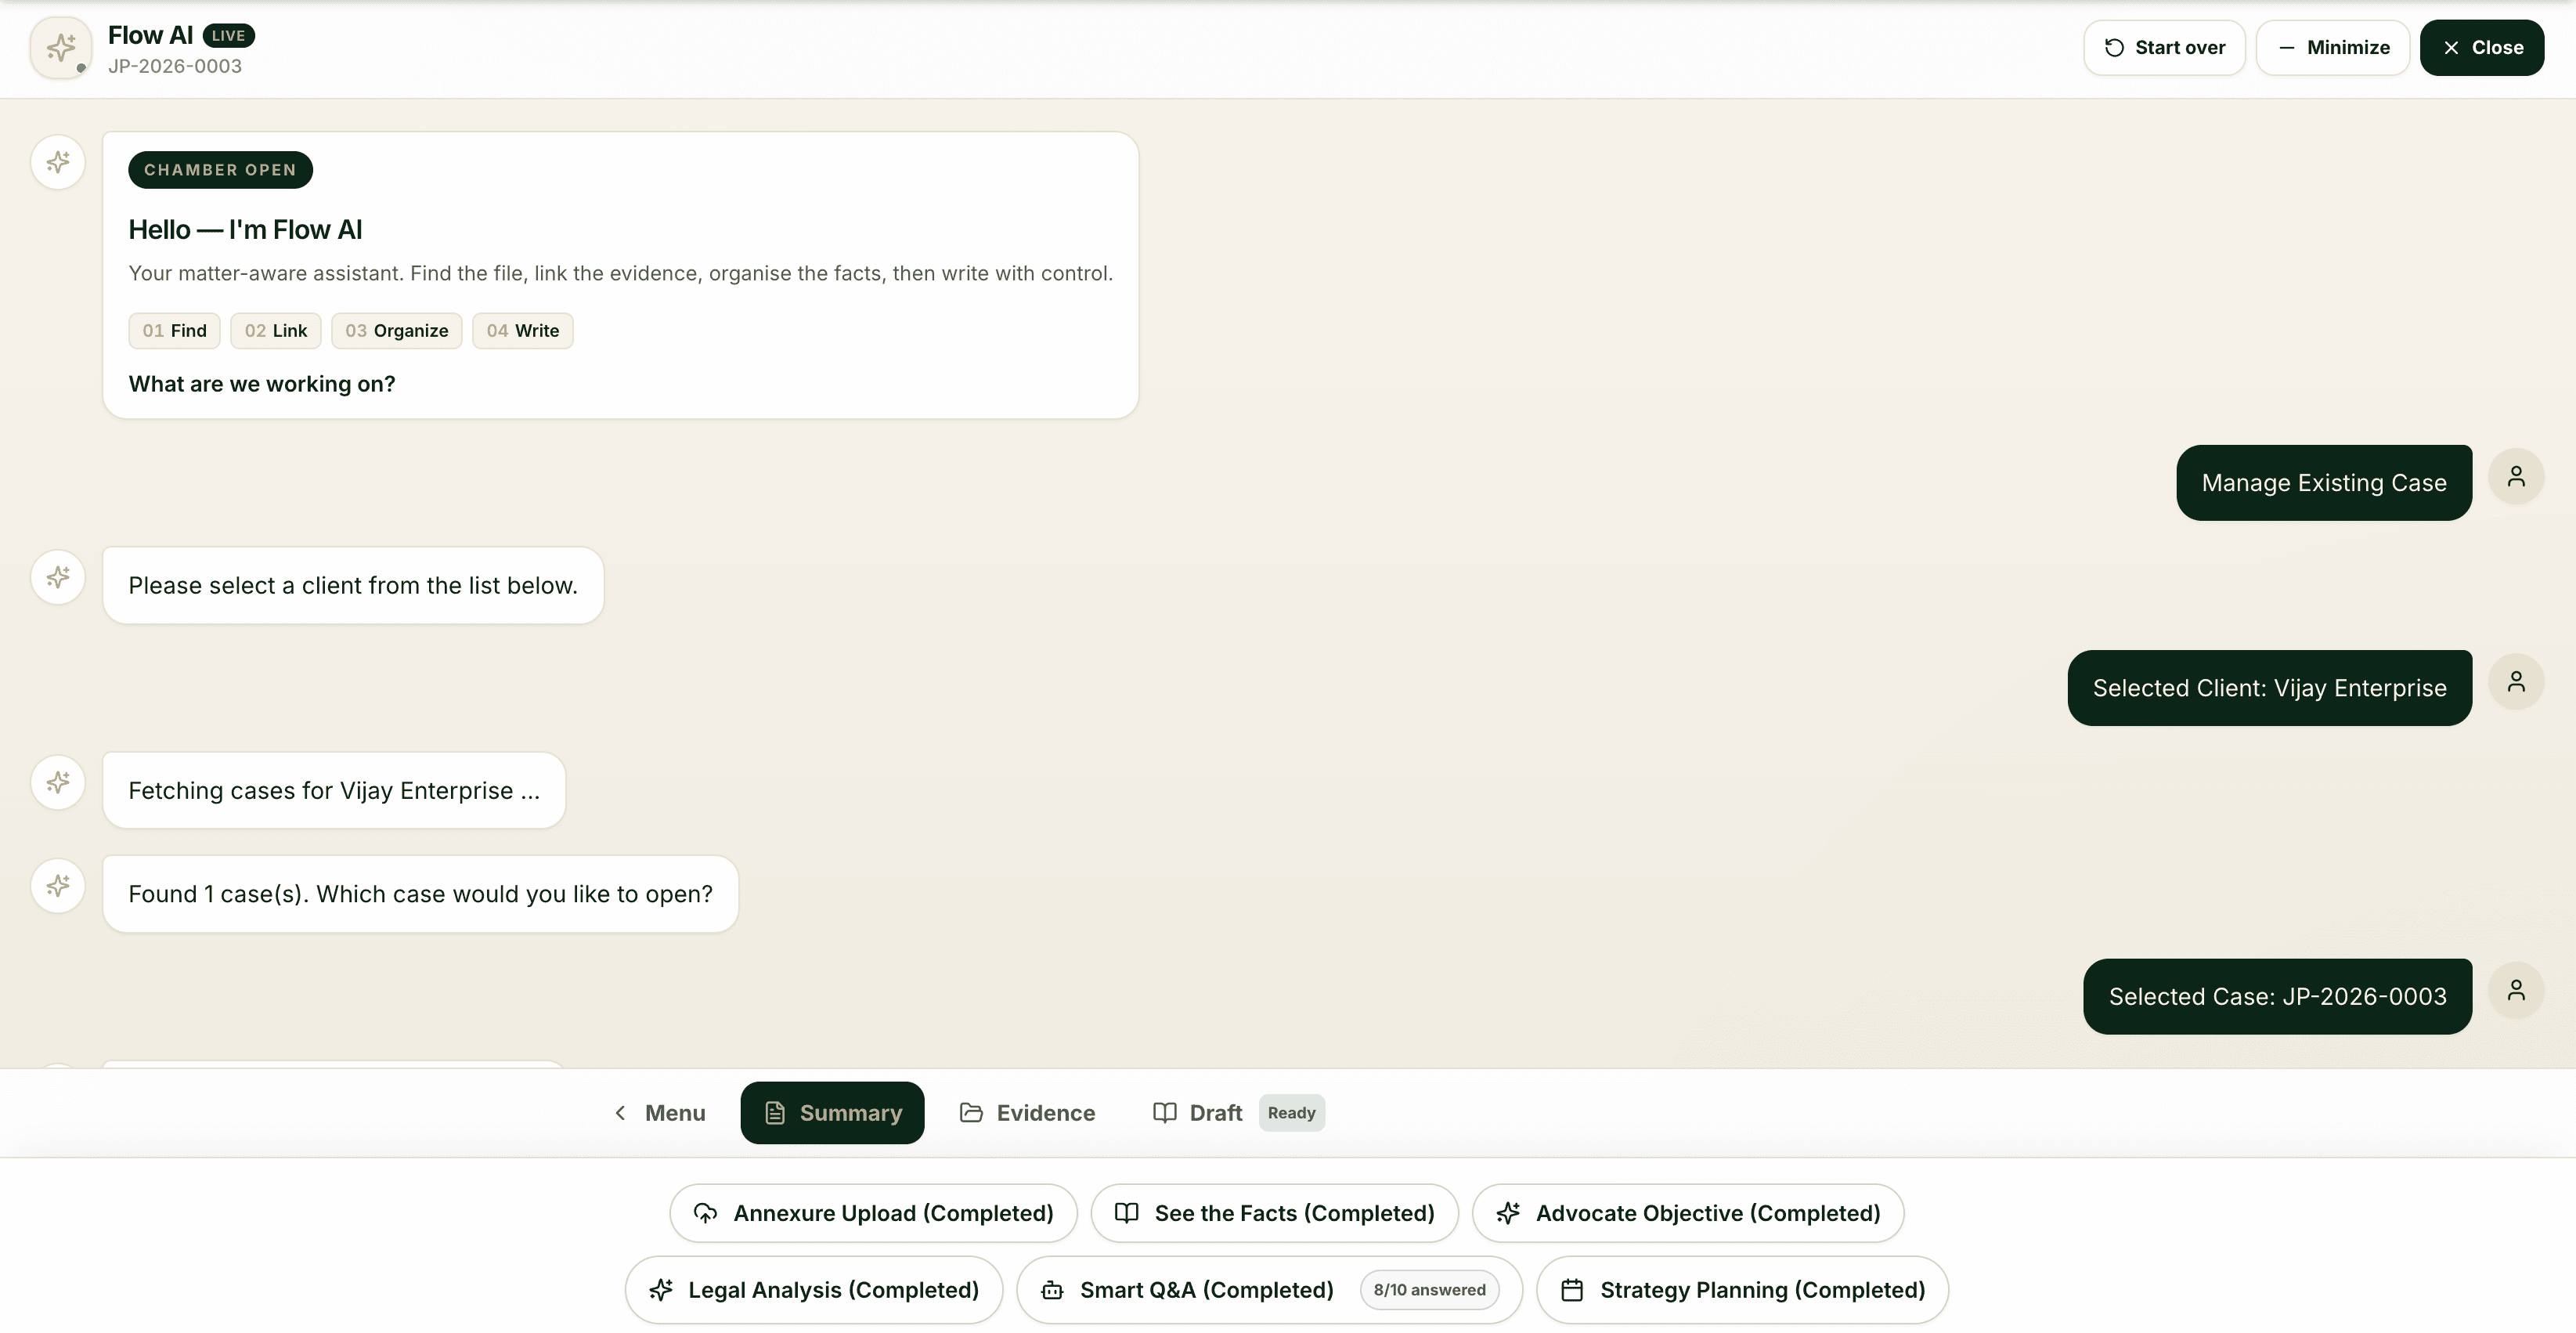Switch to the Evidence tab
This screenshot has width=2576, height=1333.
[1027, 1113]
